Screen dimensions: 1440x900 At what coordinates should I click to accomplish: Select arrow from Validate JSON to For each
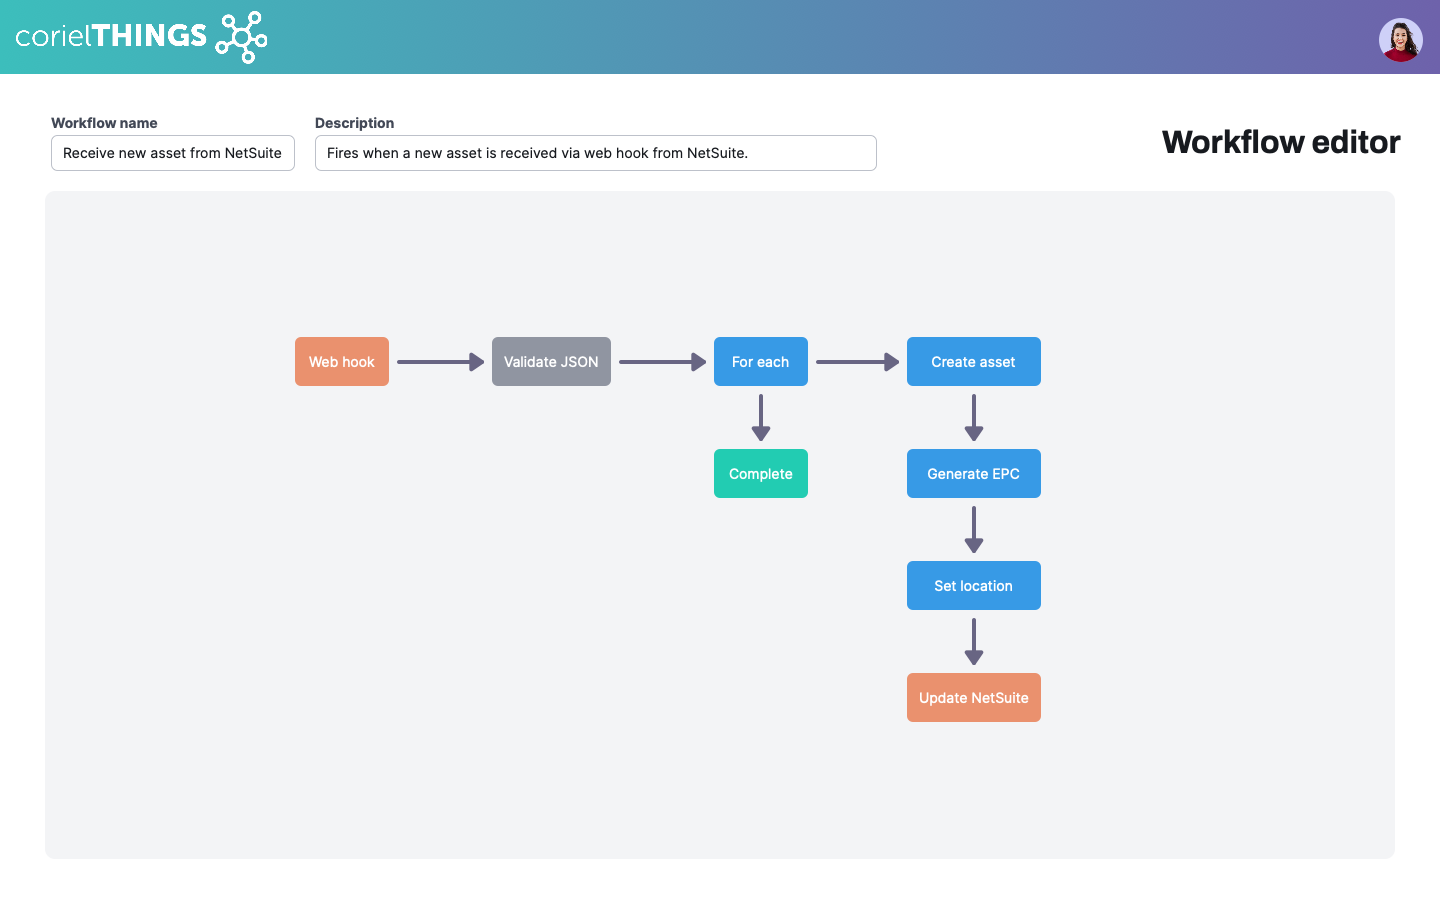[x=662, y=362]
